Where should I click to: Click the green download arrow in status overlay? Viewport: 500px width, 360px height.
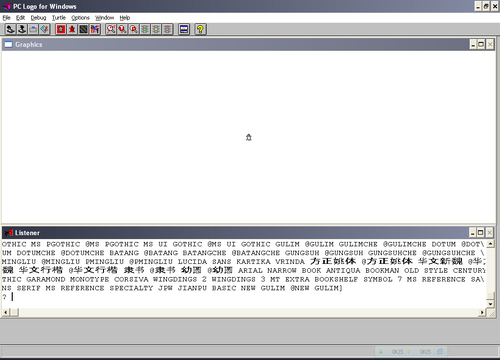click(x=381, y=351)
